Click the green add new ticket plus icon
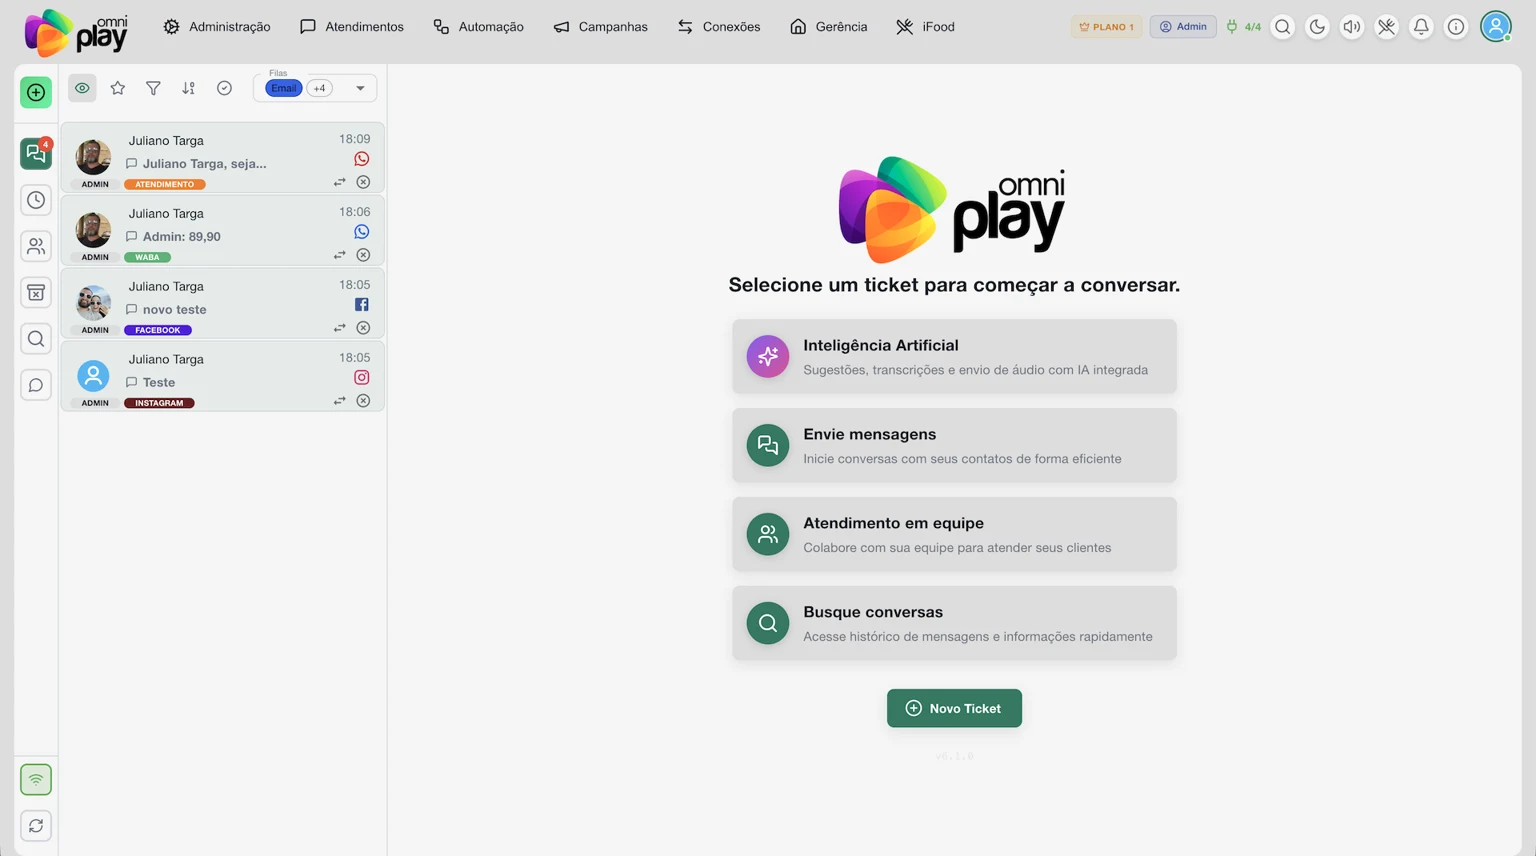 click(36, 93)
